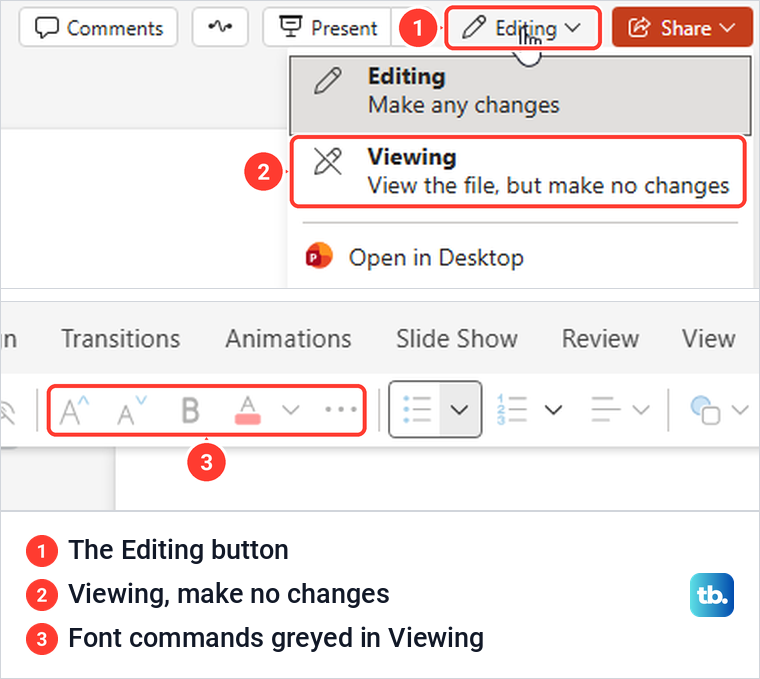The width and height of the screenshot is (760, 679).
Task: Click the Shapes icon
Action: (705, 410)
